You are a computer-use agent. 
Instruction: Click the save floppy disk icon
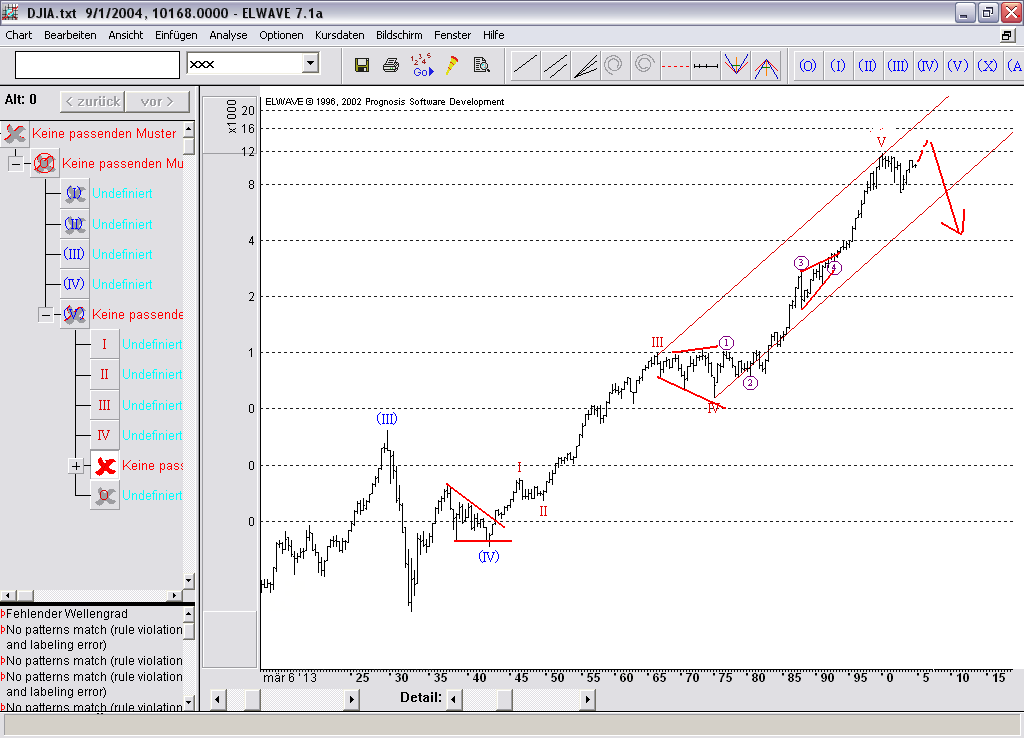(362, 65)
